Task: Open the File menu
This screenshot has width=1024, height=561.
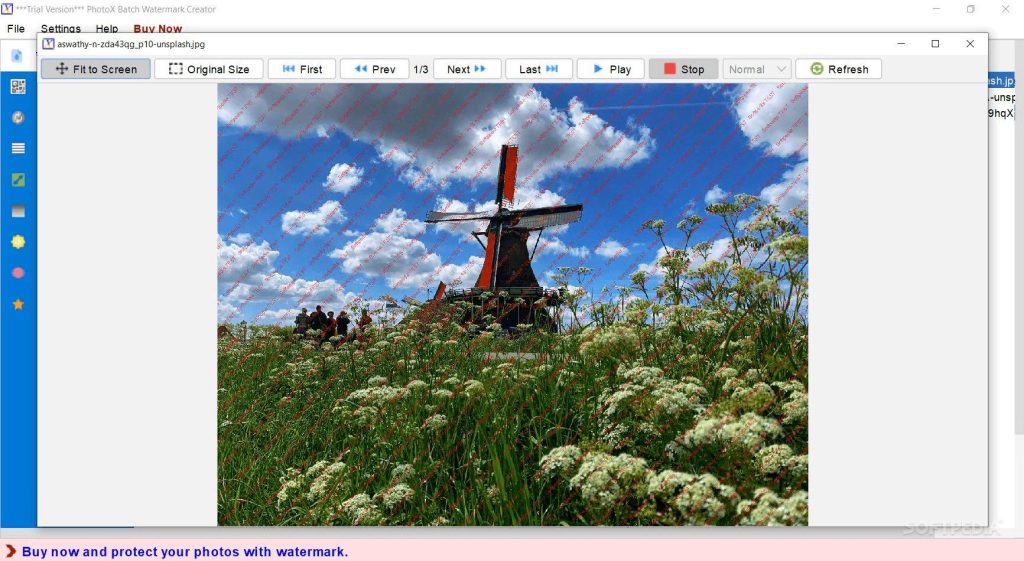Action: (16, 29)
